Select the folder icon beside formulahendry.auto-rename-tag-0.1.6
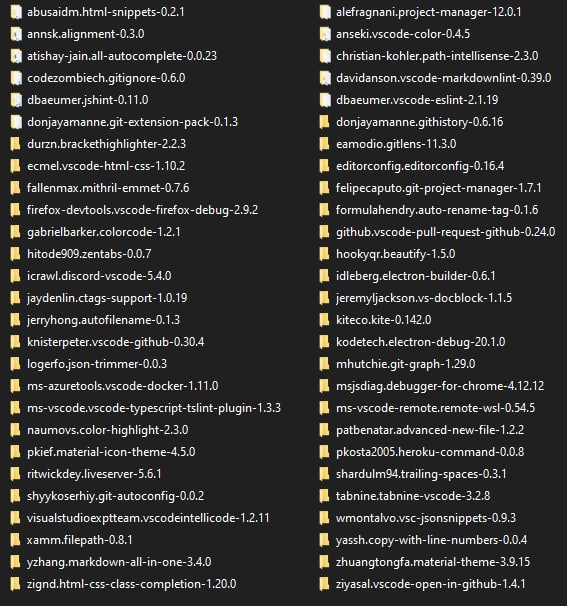This screenshot has width=567, height=606. click(324, 210)
